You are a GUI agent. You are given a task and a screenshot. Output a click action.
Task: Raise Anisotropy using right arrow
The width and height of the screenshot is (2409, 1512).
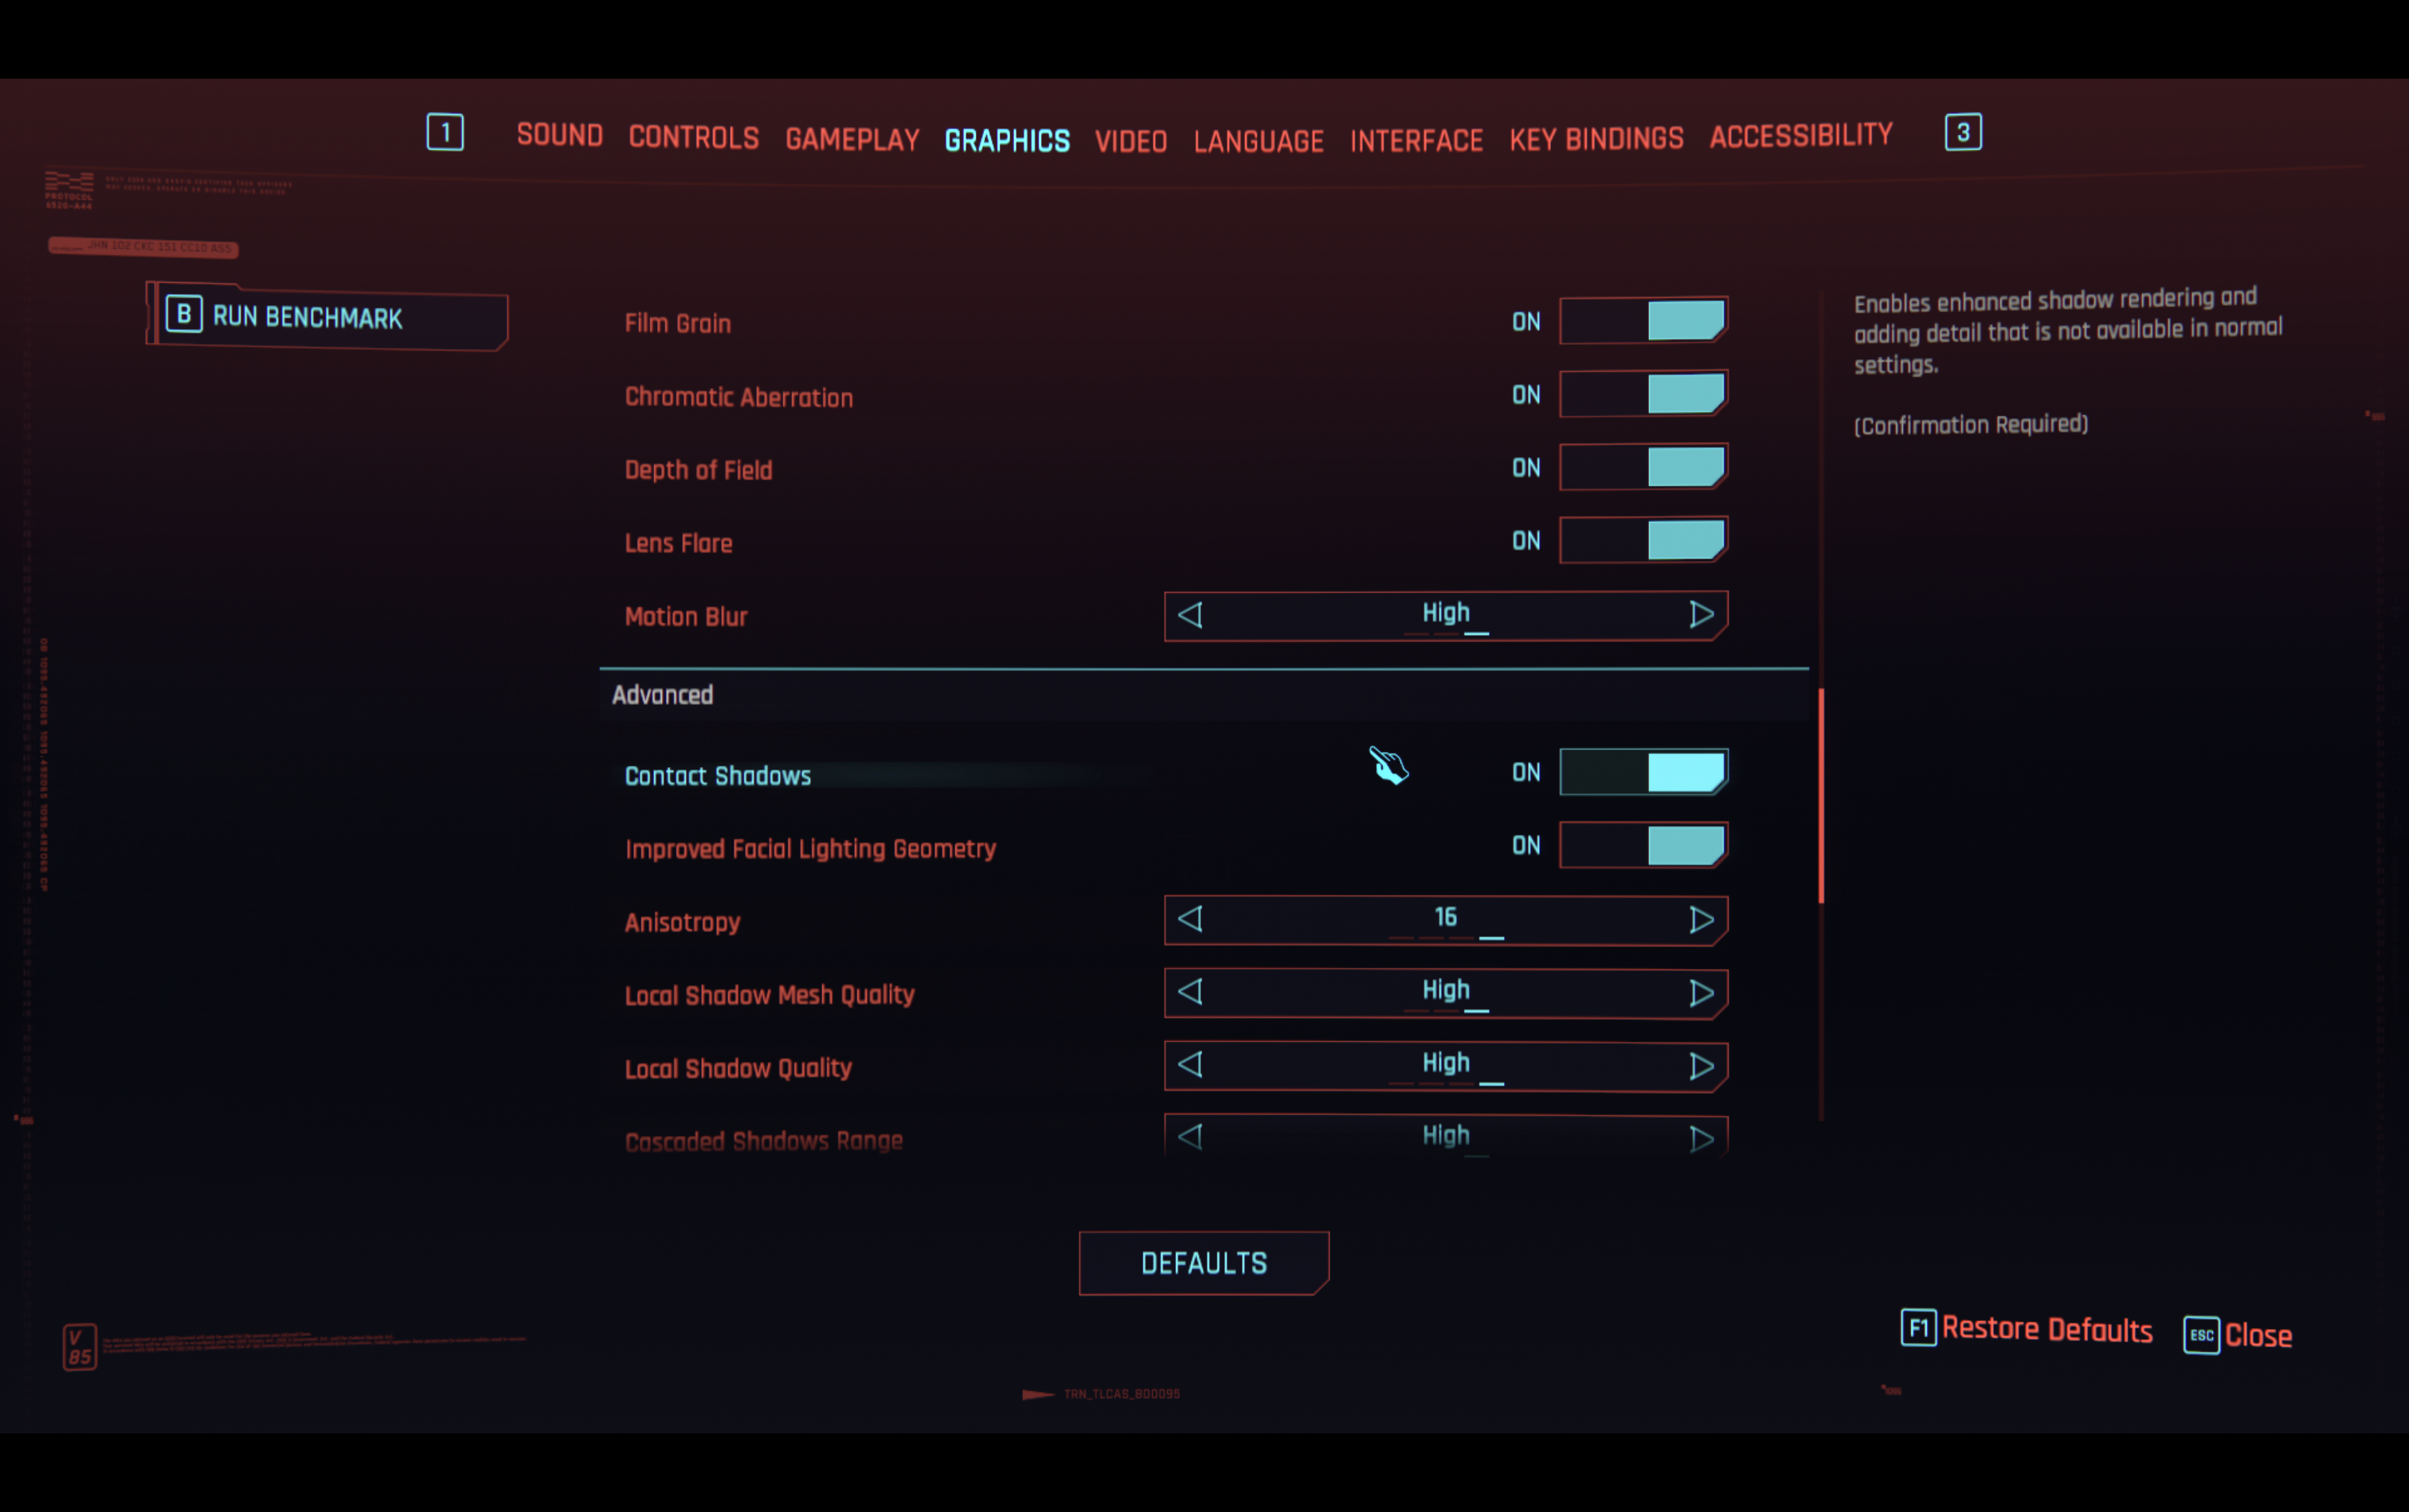click(1701, 920)
